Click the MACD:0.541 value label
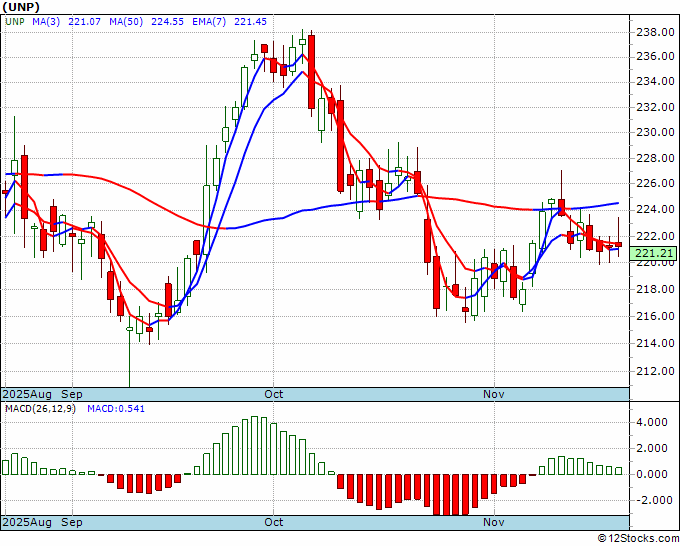The height and width of the screenshot is (546, 680). tap(116, 409)
